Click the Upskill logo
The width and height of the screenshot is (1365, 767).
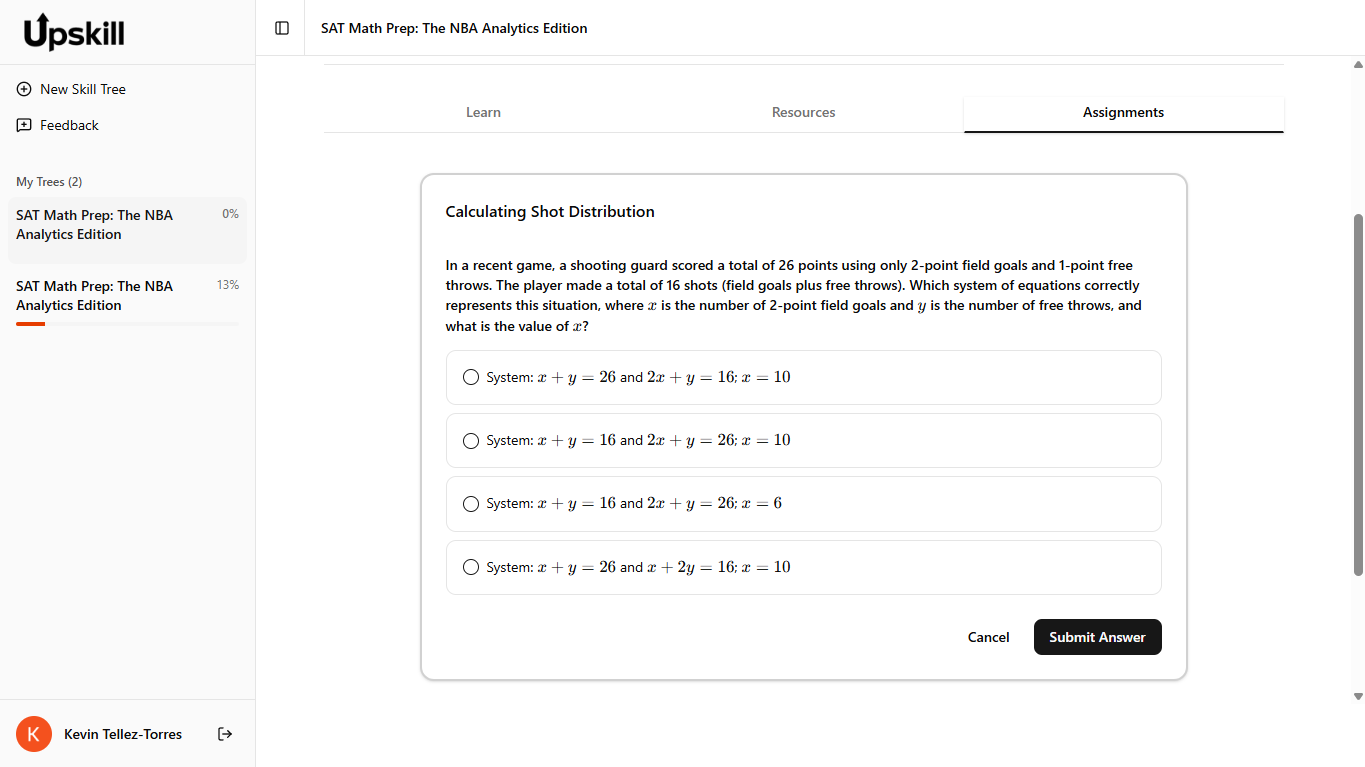(74, 32)
